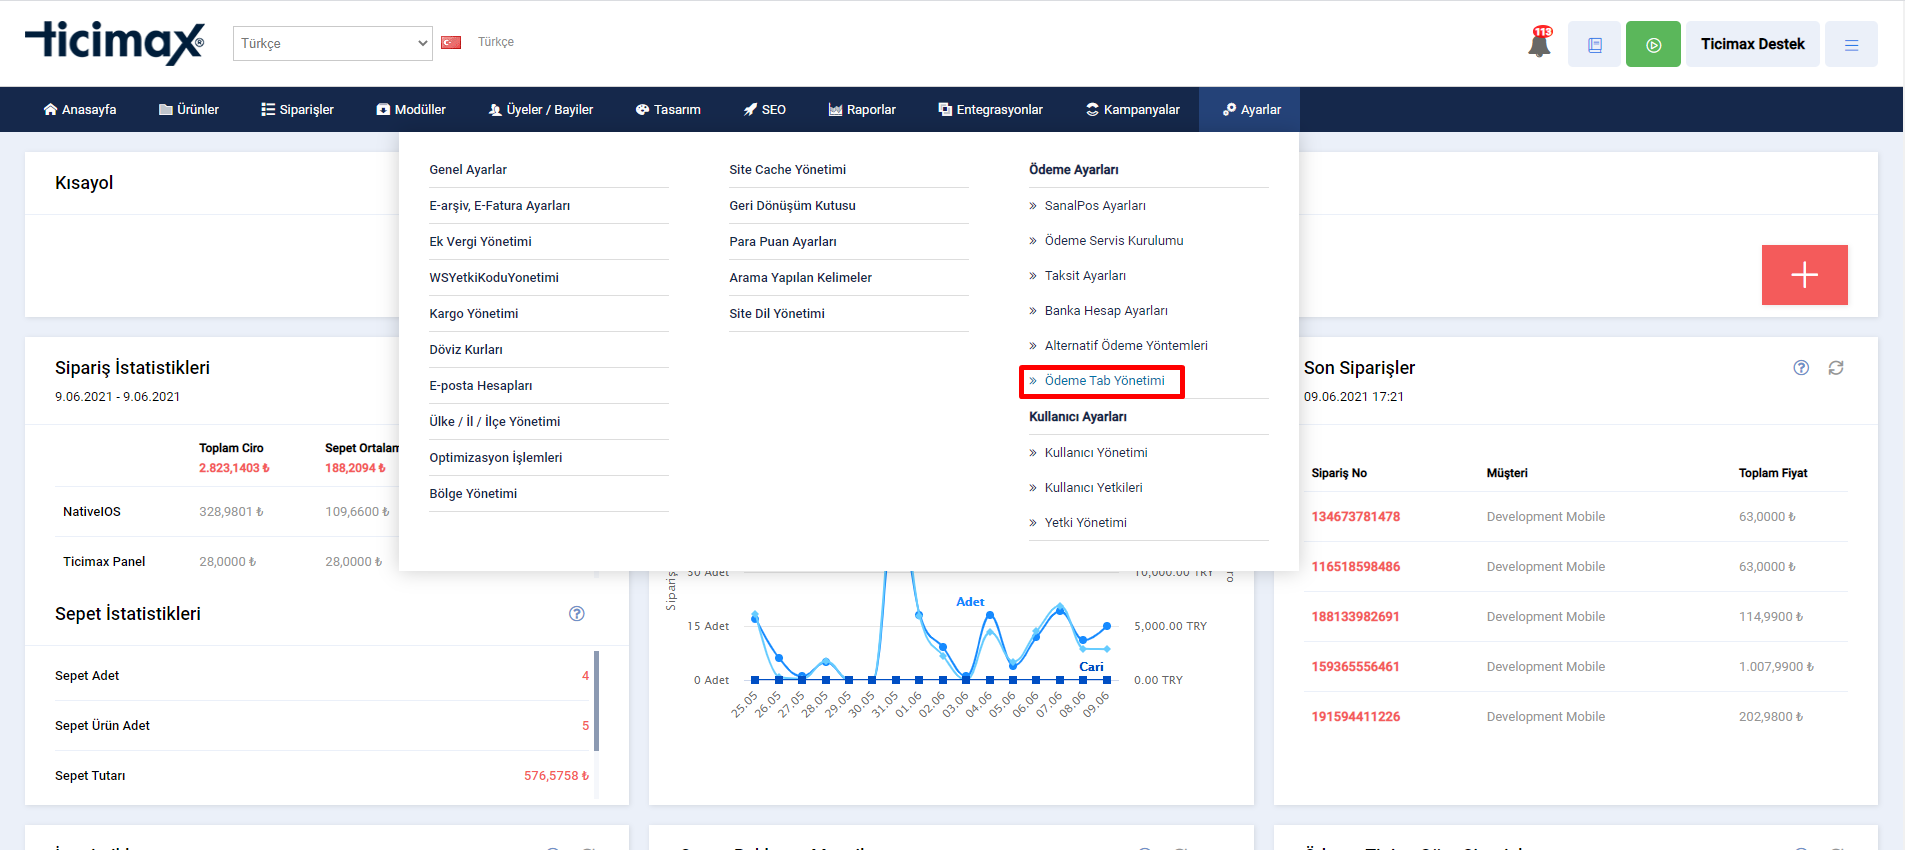Image resolution: width=1905 pixels, height=850 pixels.
Task: Click the green play video button
Action: 1653,44
